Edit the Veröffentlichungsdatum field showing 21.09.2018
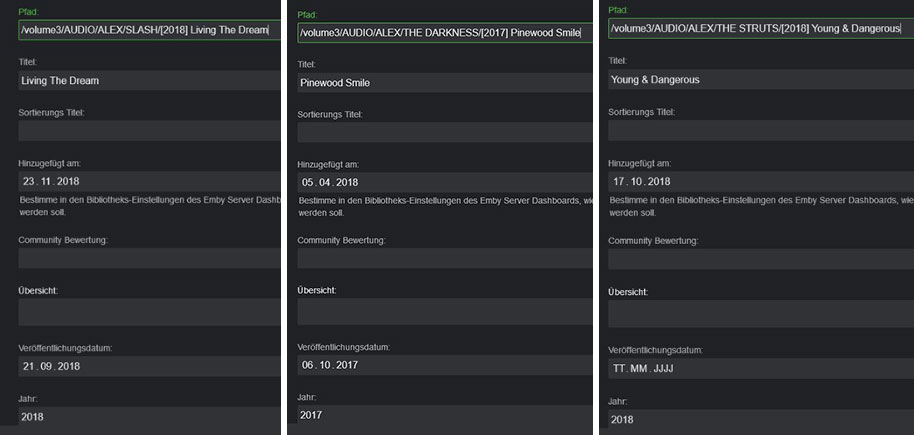The width and height of the screenshot is (917, 435). tap(148, 366)
